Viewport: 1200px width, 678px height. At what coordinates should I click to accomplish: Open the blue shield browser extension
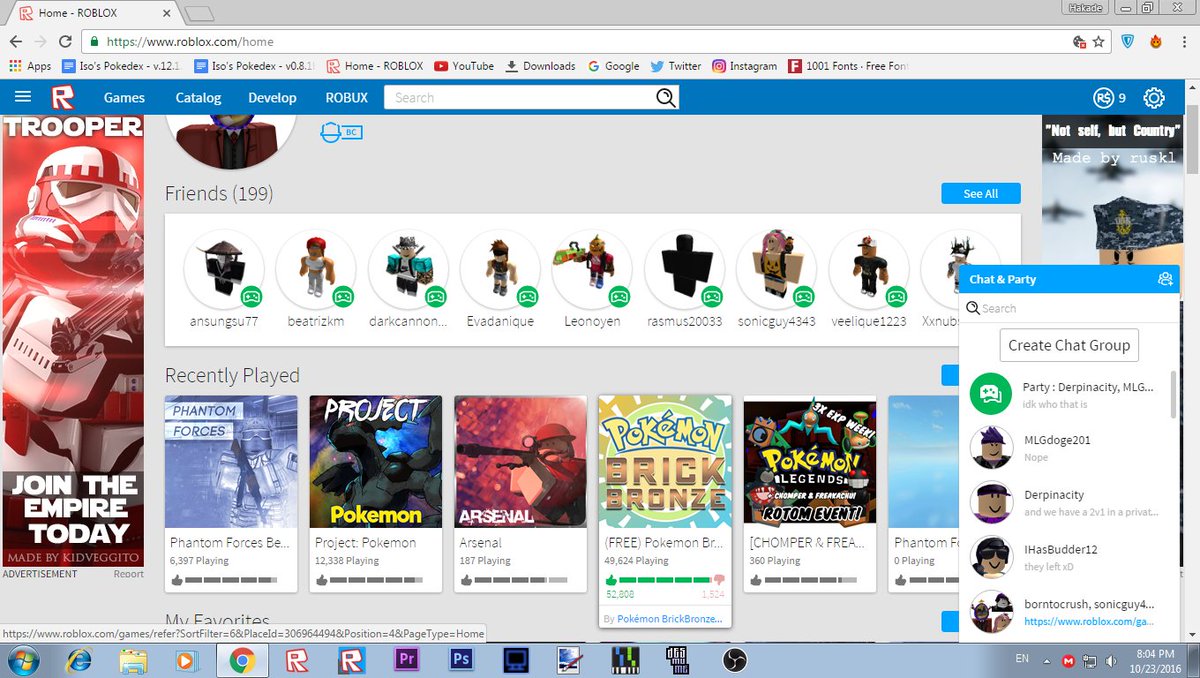click(1128, 42)
